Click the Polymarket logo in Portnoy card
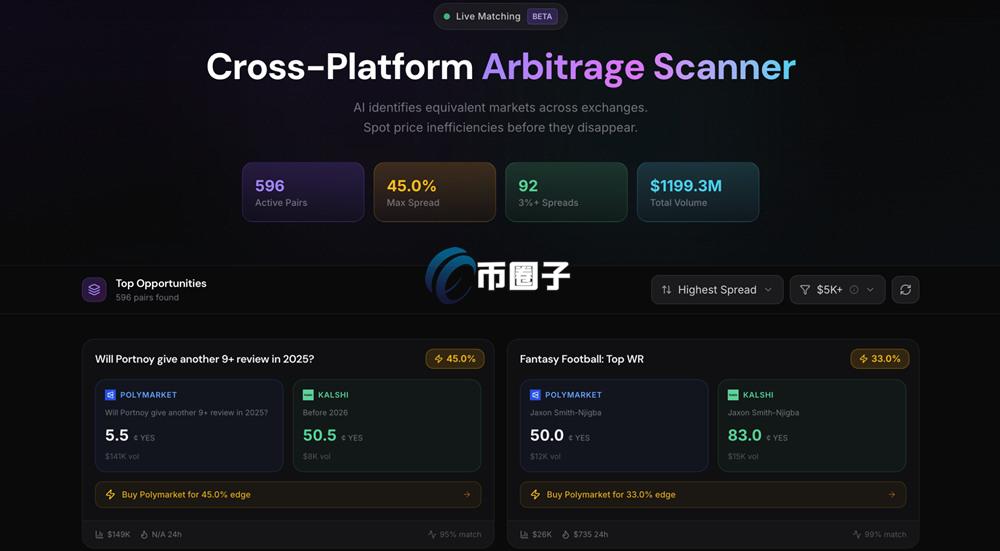The image size is (1000, 551). 111,395
